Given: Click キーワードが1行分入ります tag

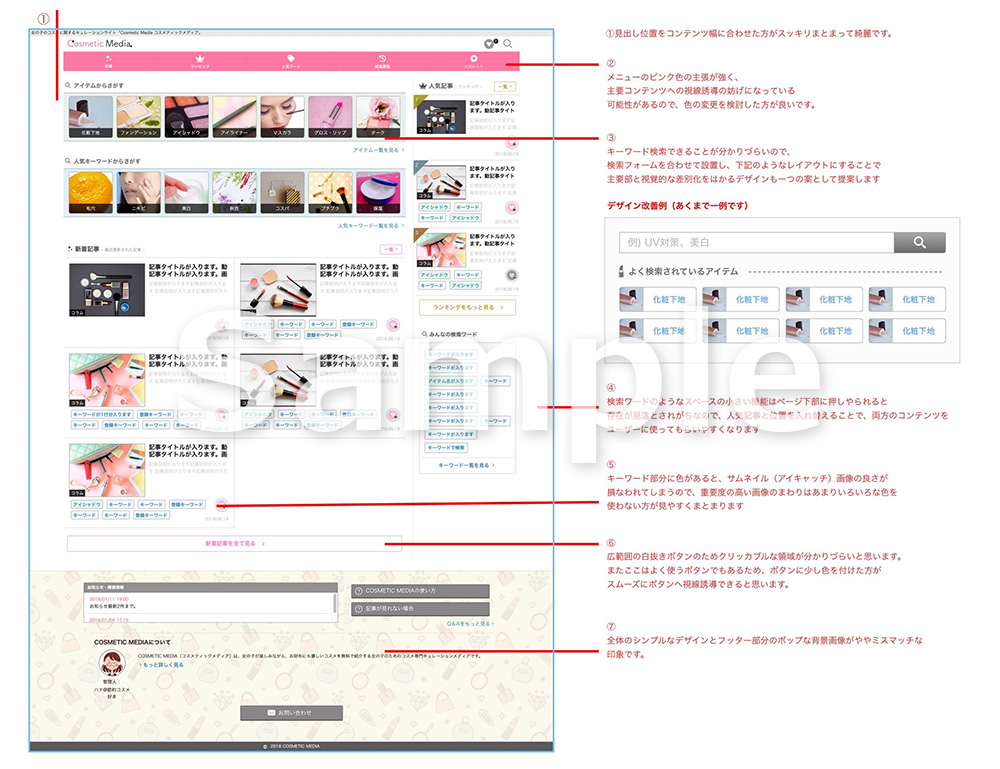Looking at the screenshot, I should pyautogui.click(x=103, y=414).
